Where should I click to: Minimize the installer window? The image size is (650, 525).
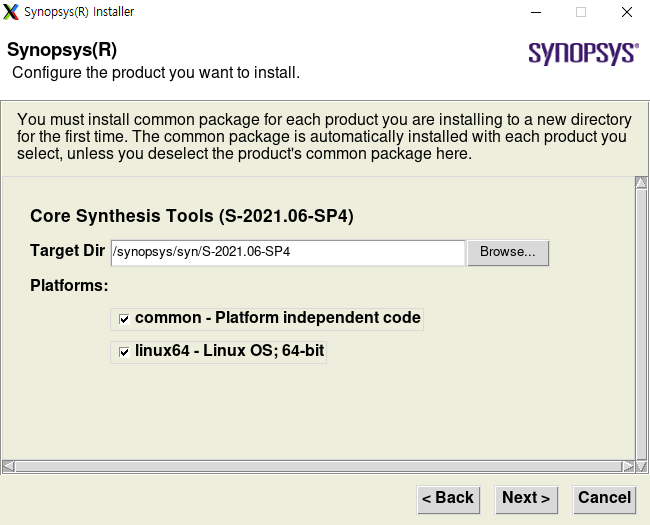pos(536,12)
